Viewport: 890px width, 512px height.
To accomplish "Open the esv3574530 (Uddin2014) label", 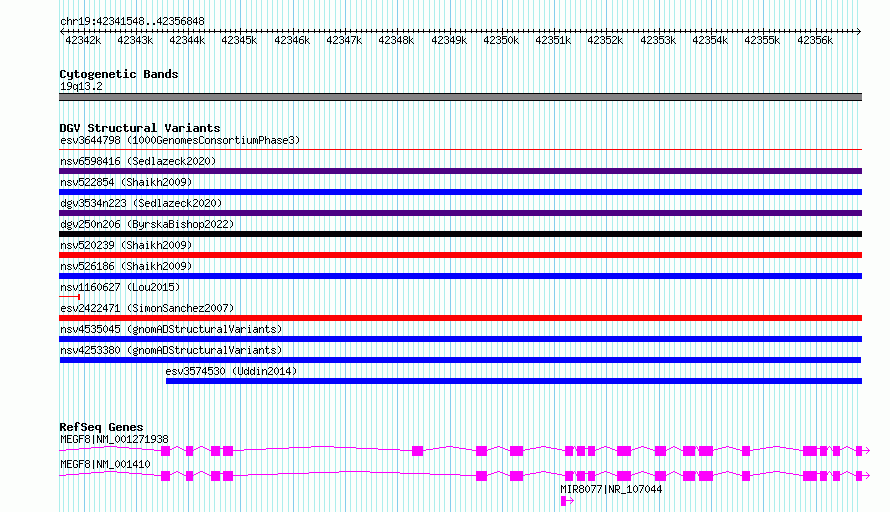I will [x=231, y=371].
